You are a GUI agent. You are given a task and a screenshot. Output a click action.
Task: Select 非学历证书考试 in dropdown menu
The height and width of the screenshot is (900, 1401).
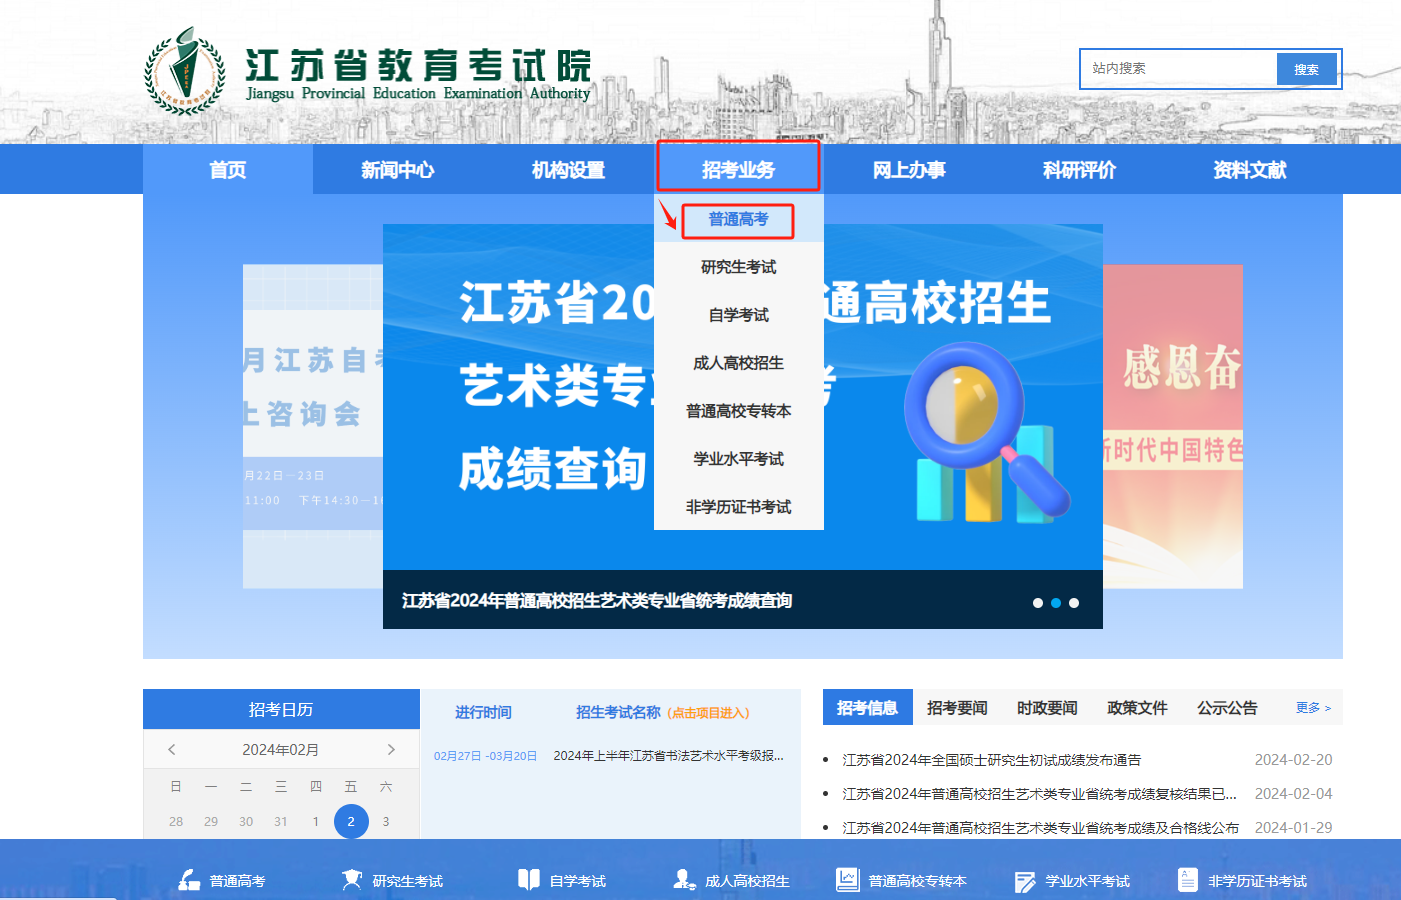[739, 507]
